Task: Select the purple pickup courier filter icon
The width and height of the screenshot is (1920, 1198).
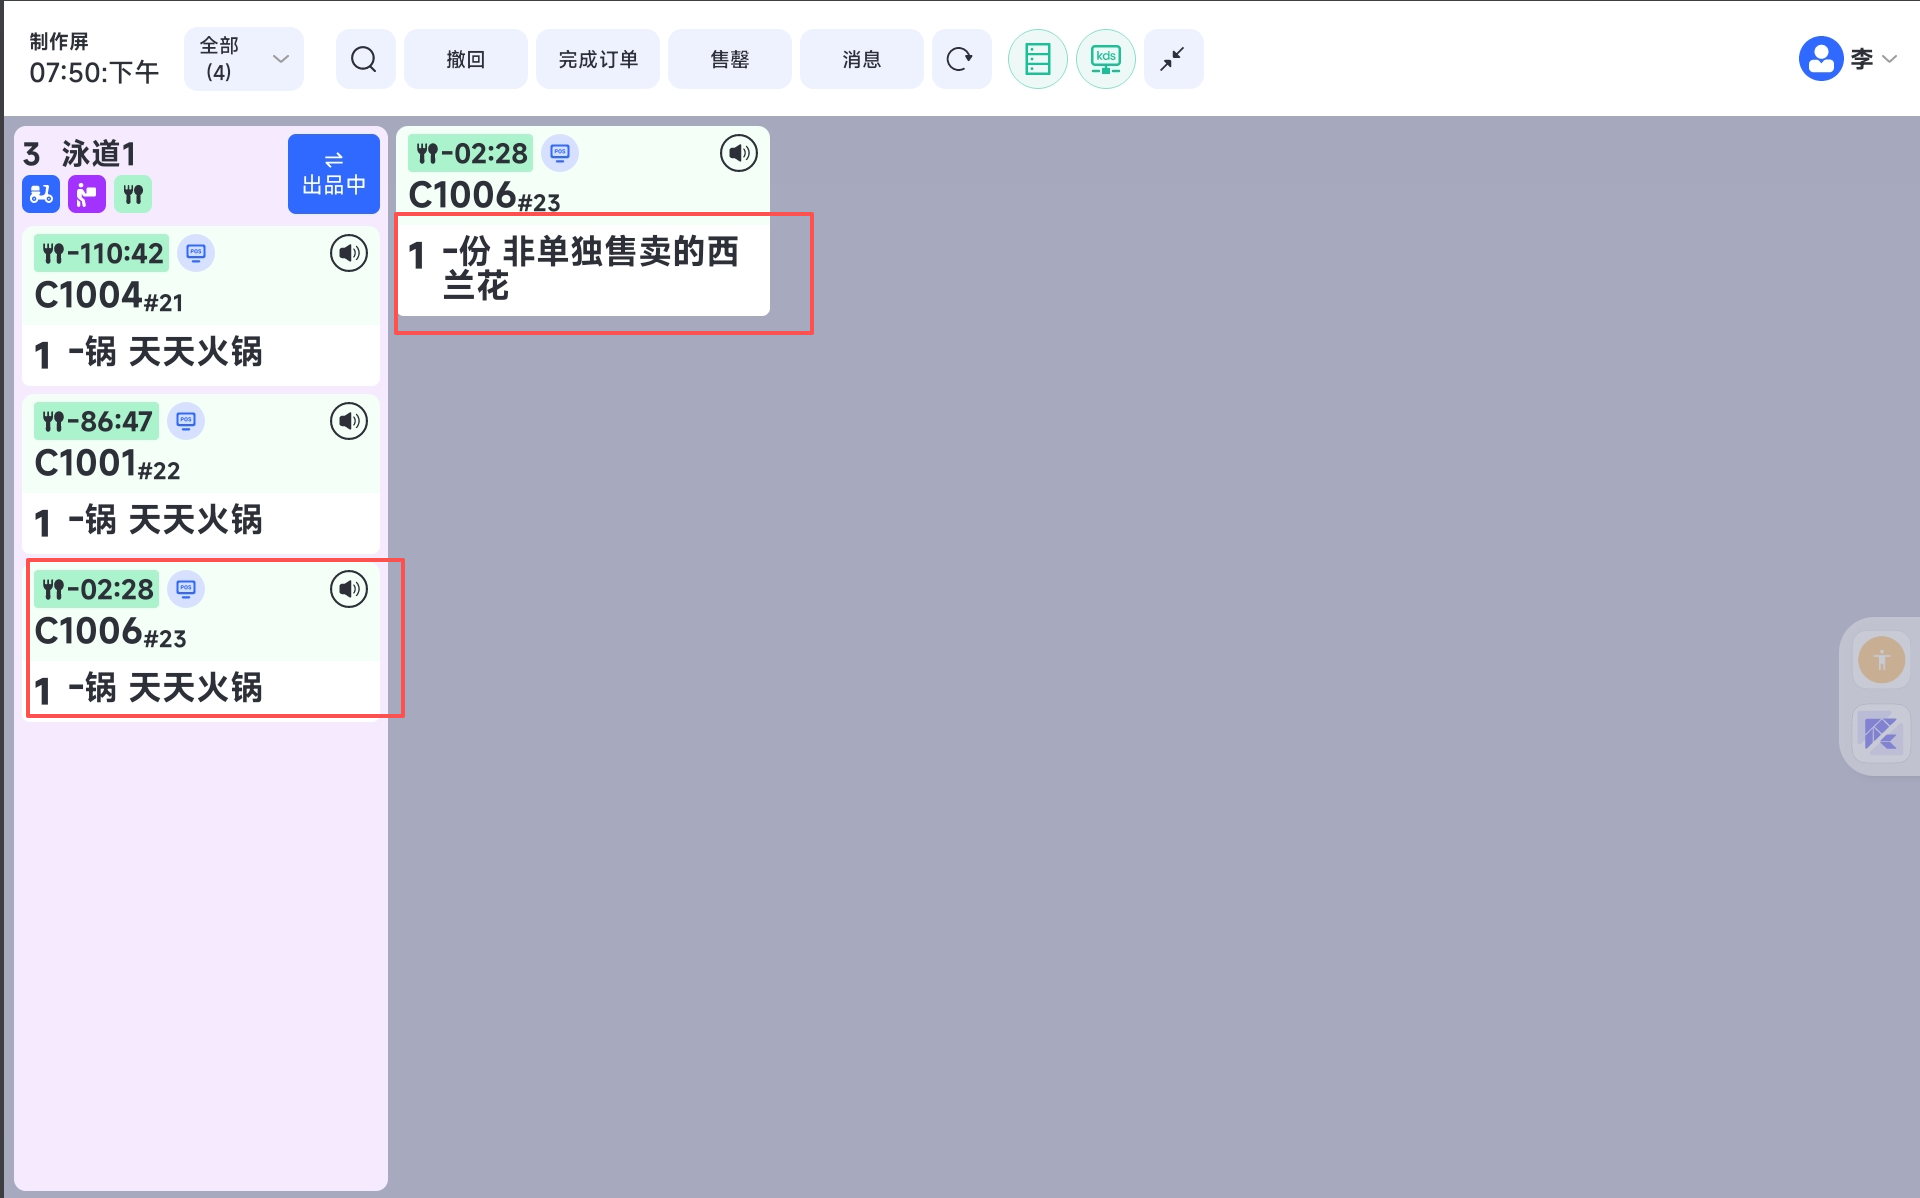Action: (x=87, y=194)
